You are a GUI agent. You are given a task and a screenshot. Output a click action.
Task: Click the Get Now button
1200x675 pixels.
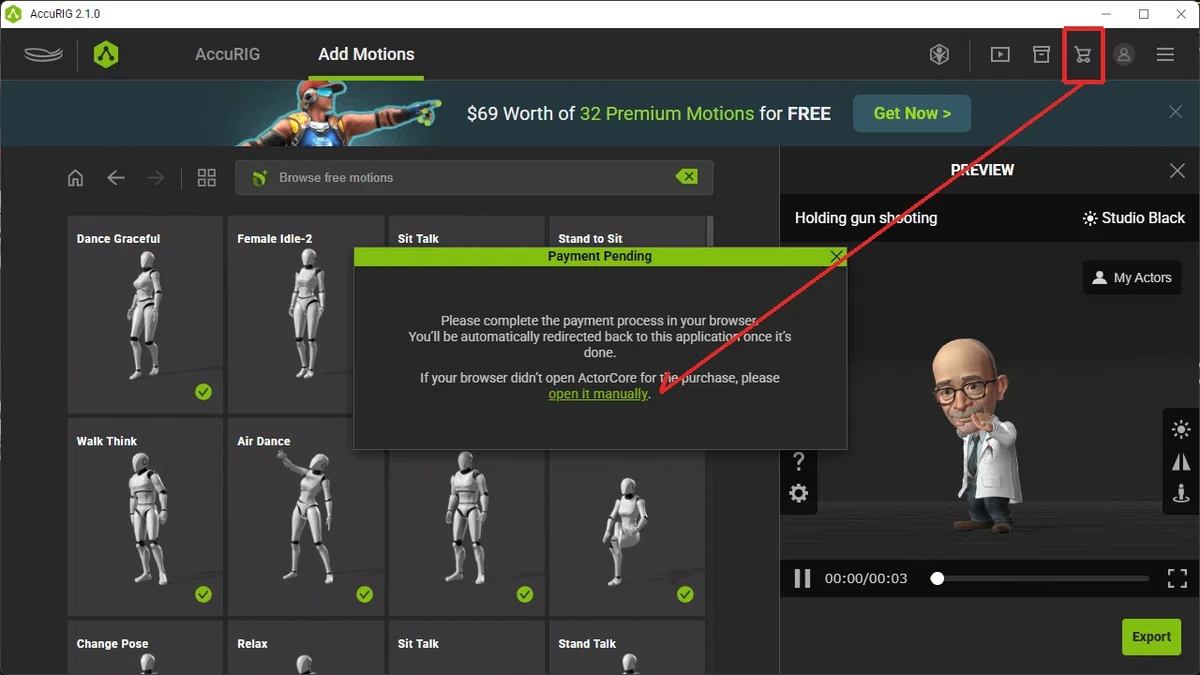point(912,113)
